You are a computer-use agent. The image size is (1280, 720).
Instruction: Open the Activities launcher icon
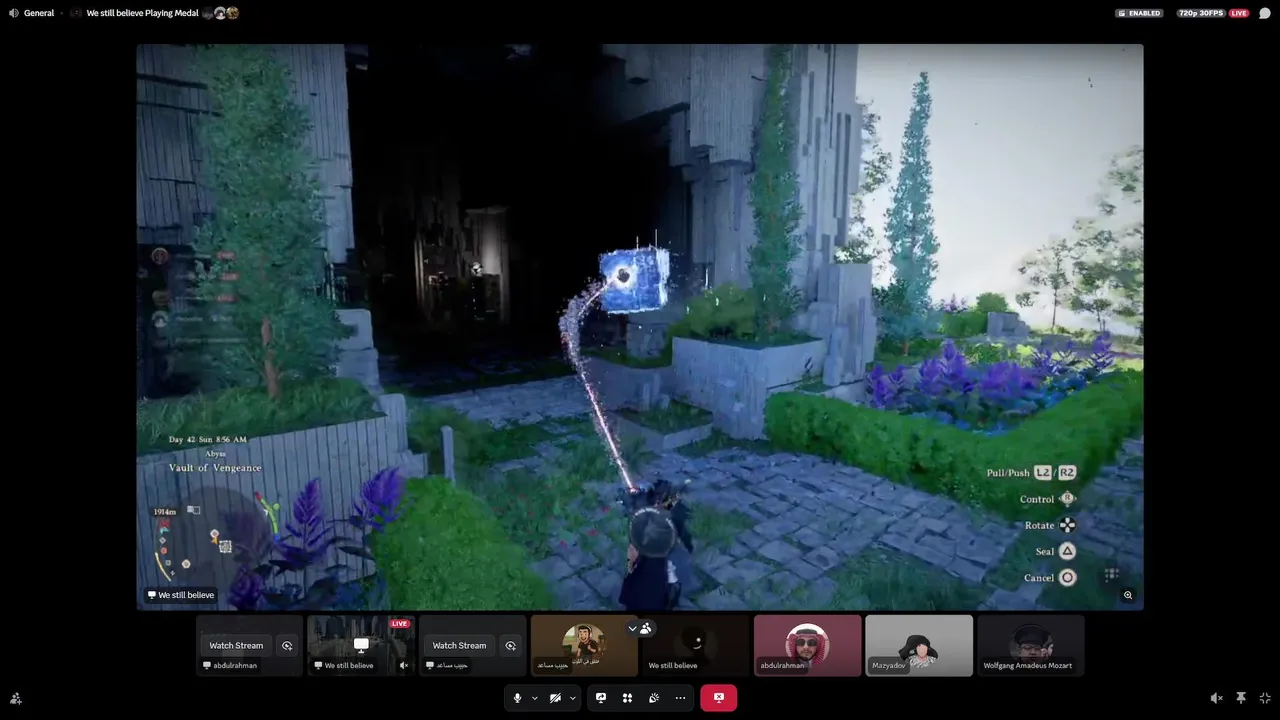[x=627, y=698]
